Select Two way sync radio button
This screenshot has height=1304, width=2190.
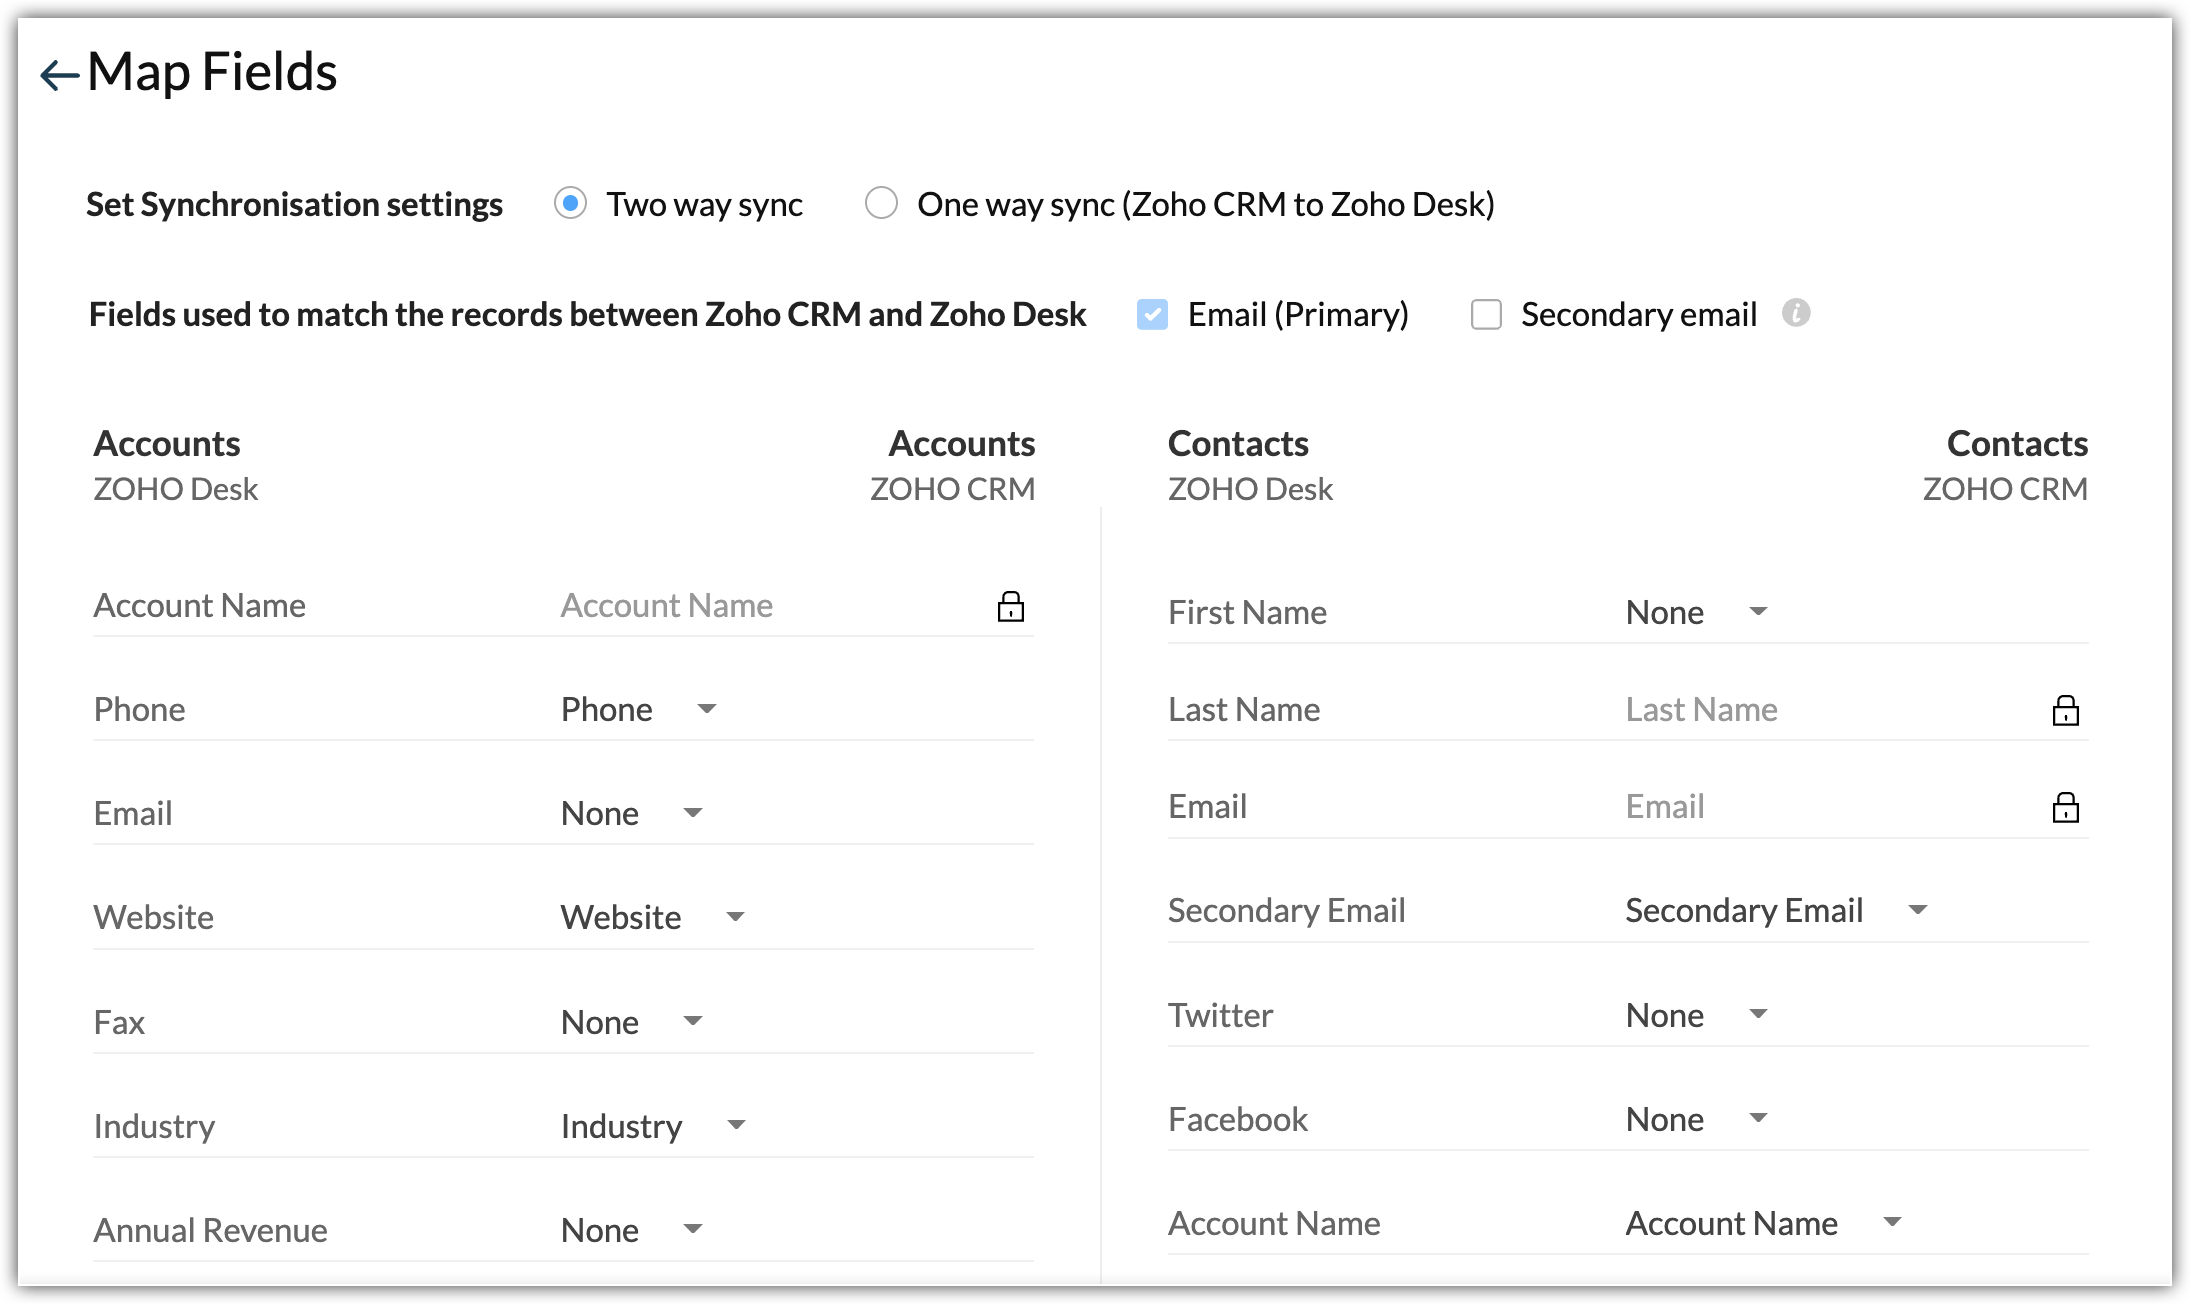pos(570,204)
